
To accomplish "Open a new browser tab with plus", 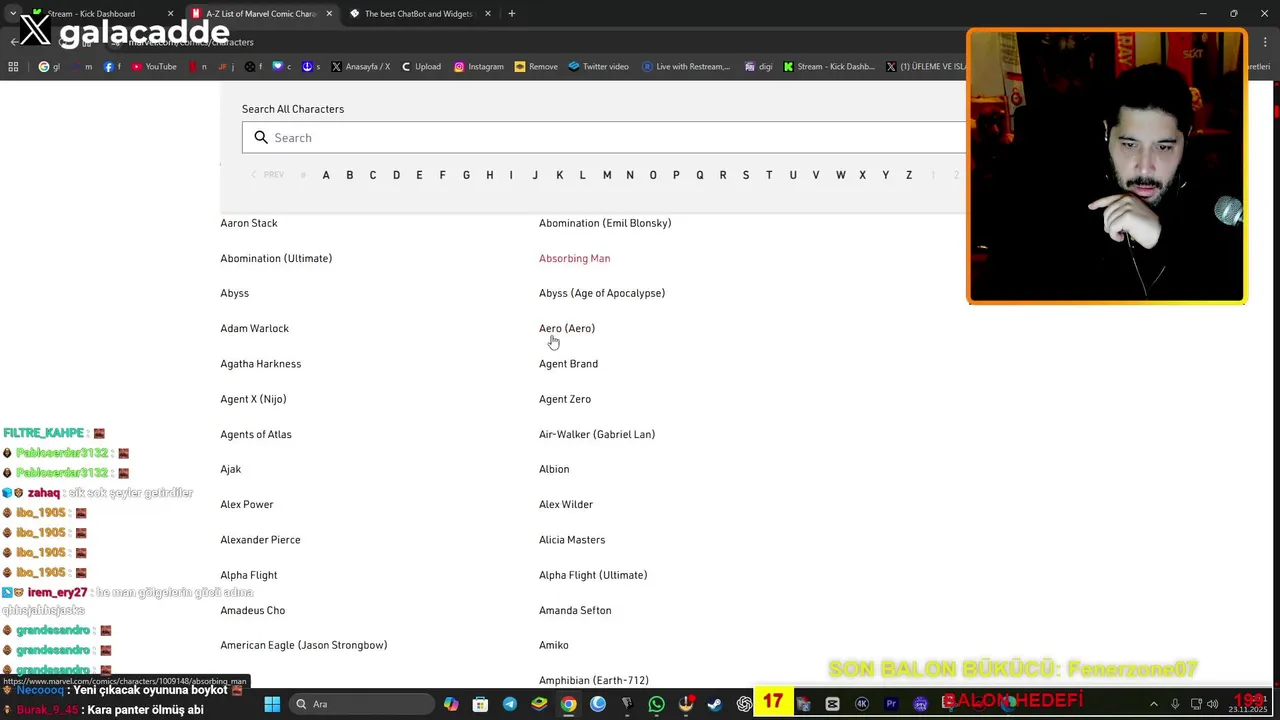I will 511,14.
